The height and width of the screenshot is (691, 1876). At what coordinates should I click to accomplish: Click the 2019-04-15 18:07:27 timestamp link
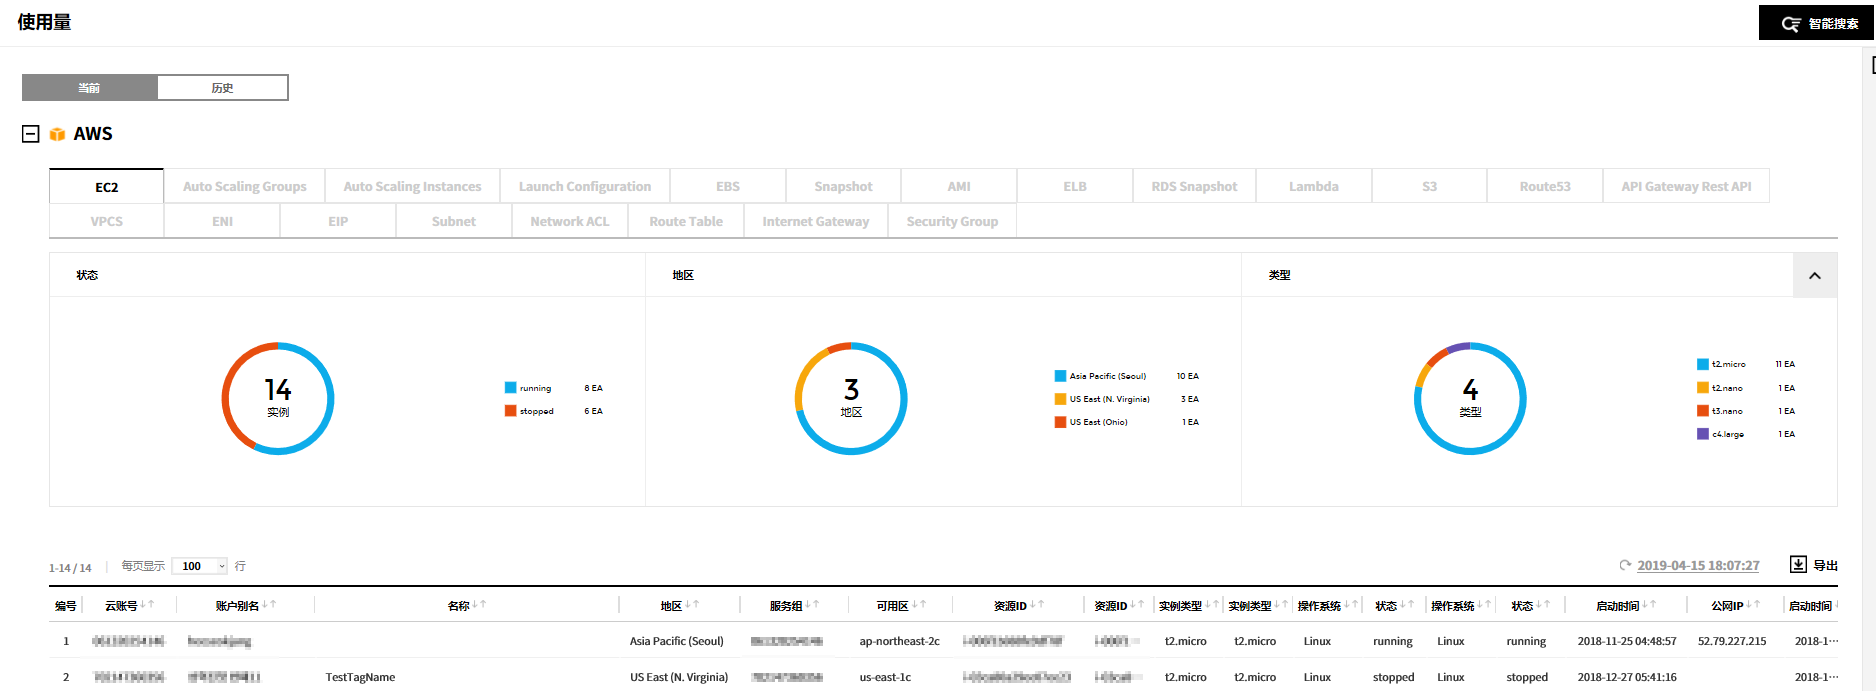[x=1697, y=565]
